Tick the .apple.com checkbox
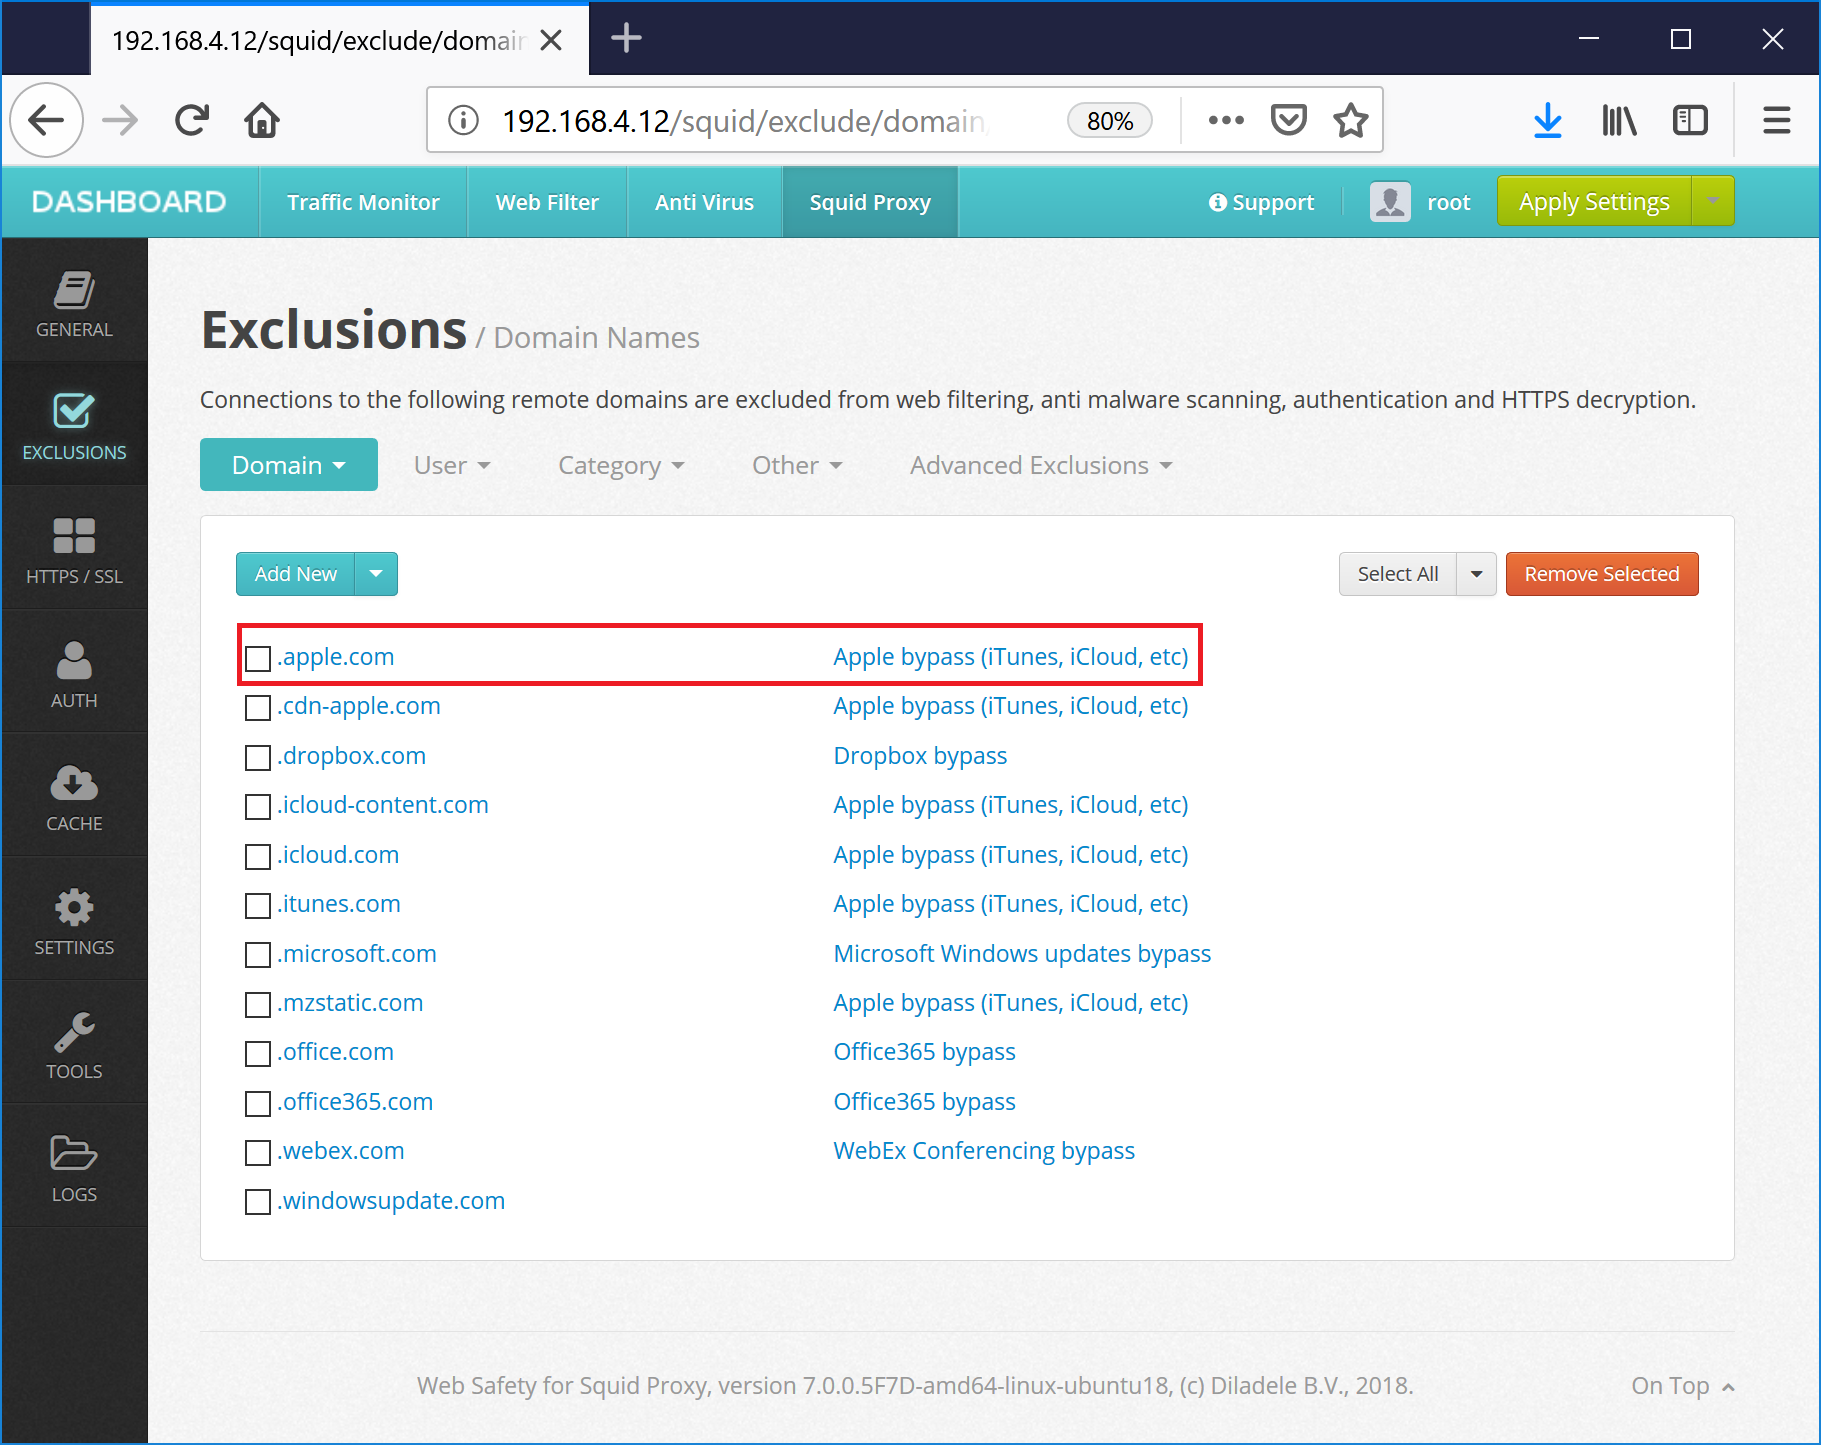The image size is (1821, 1445). point(258,658)
